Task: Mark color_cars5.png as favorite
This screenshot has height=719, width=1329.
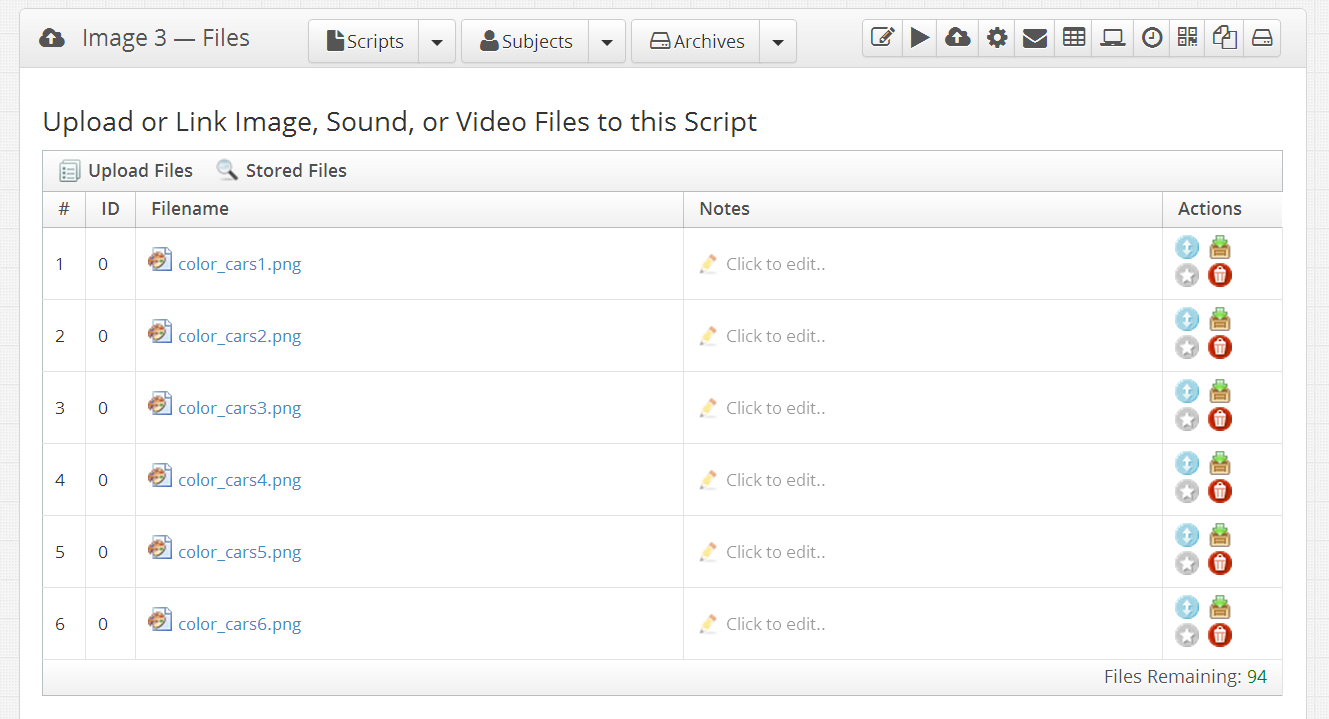Action: pyautogui.click(x=1187, y=563)
